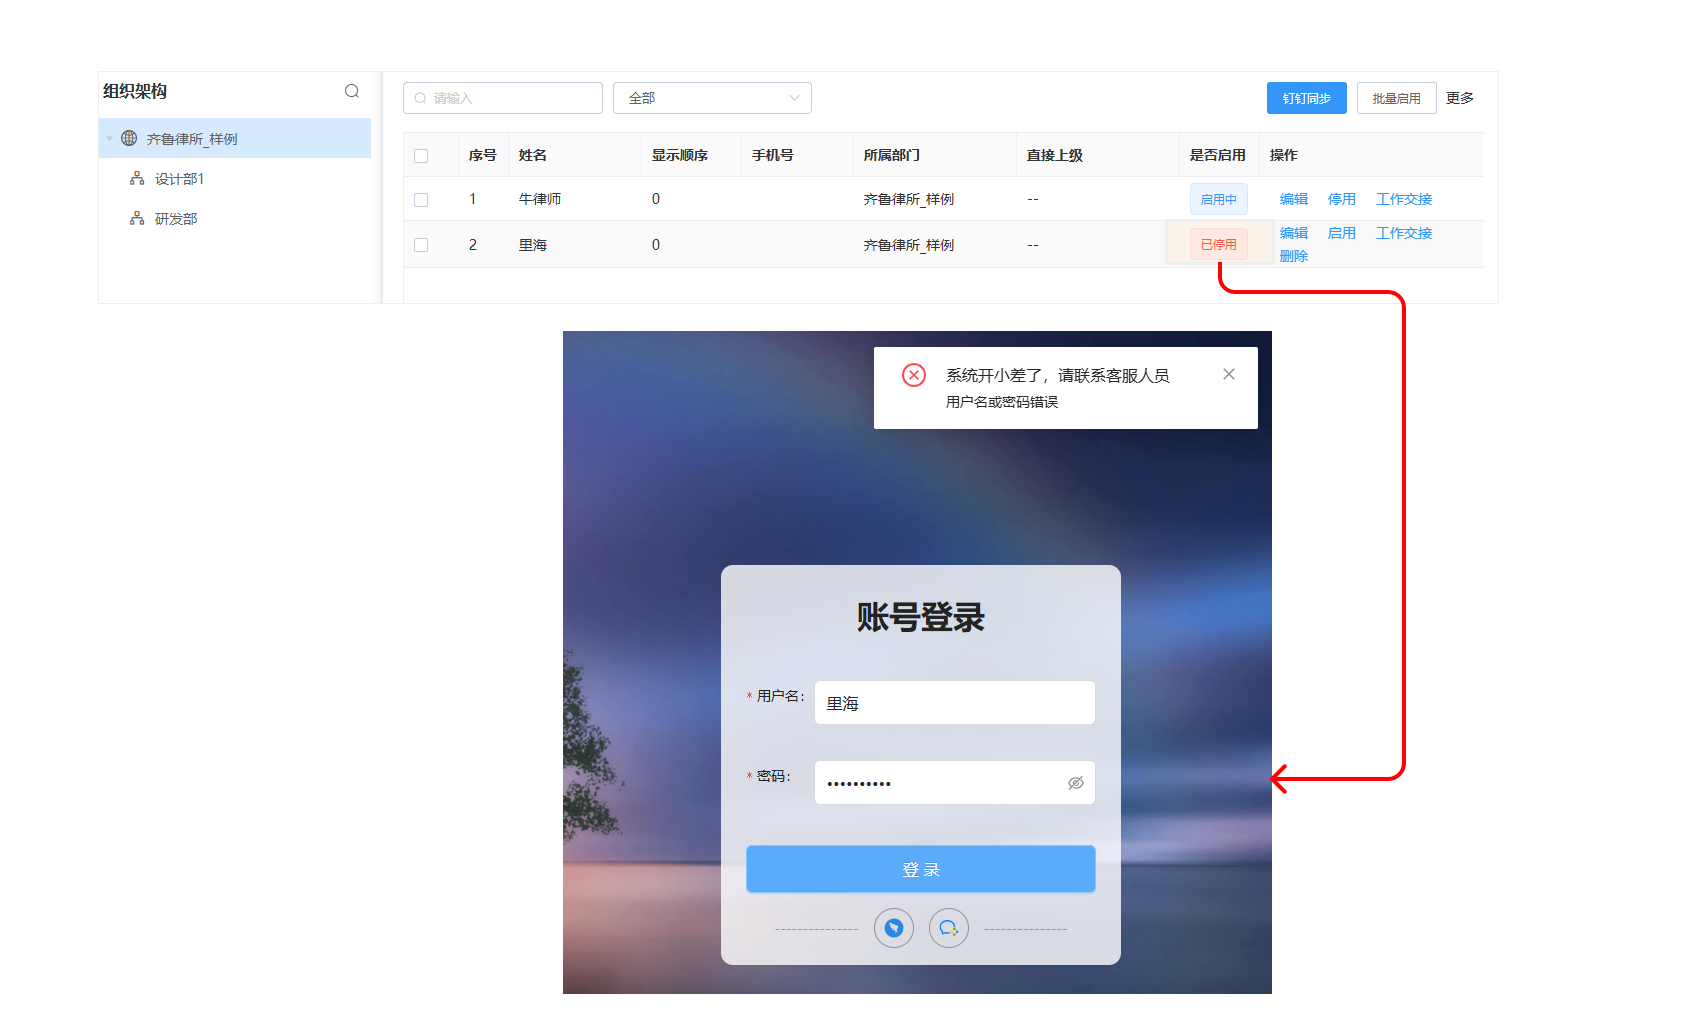Collapse the 齐鲁律所_样例 tree node arrow

click(x=109, y=139)
